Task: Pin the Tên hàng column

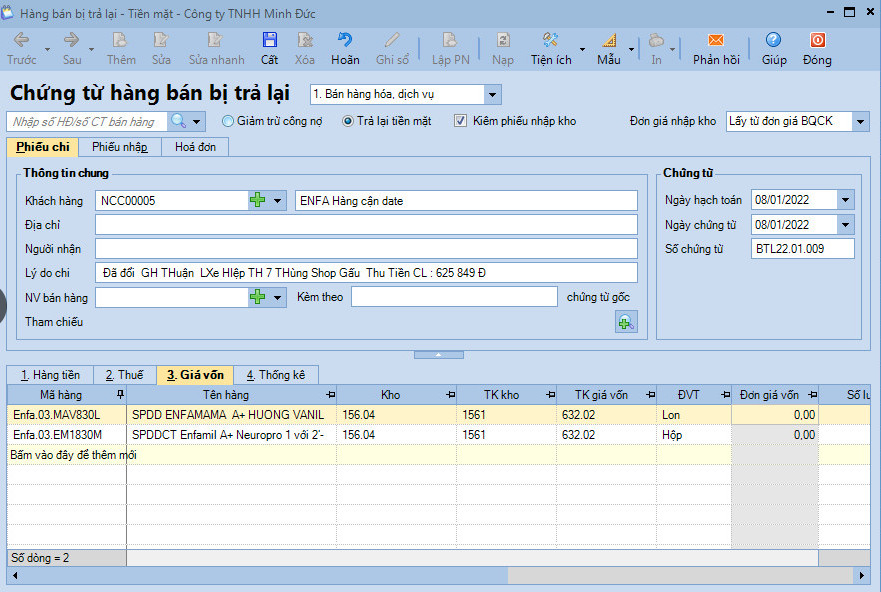Action: [330, 395]
